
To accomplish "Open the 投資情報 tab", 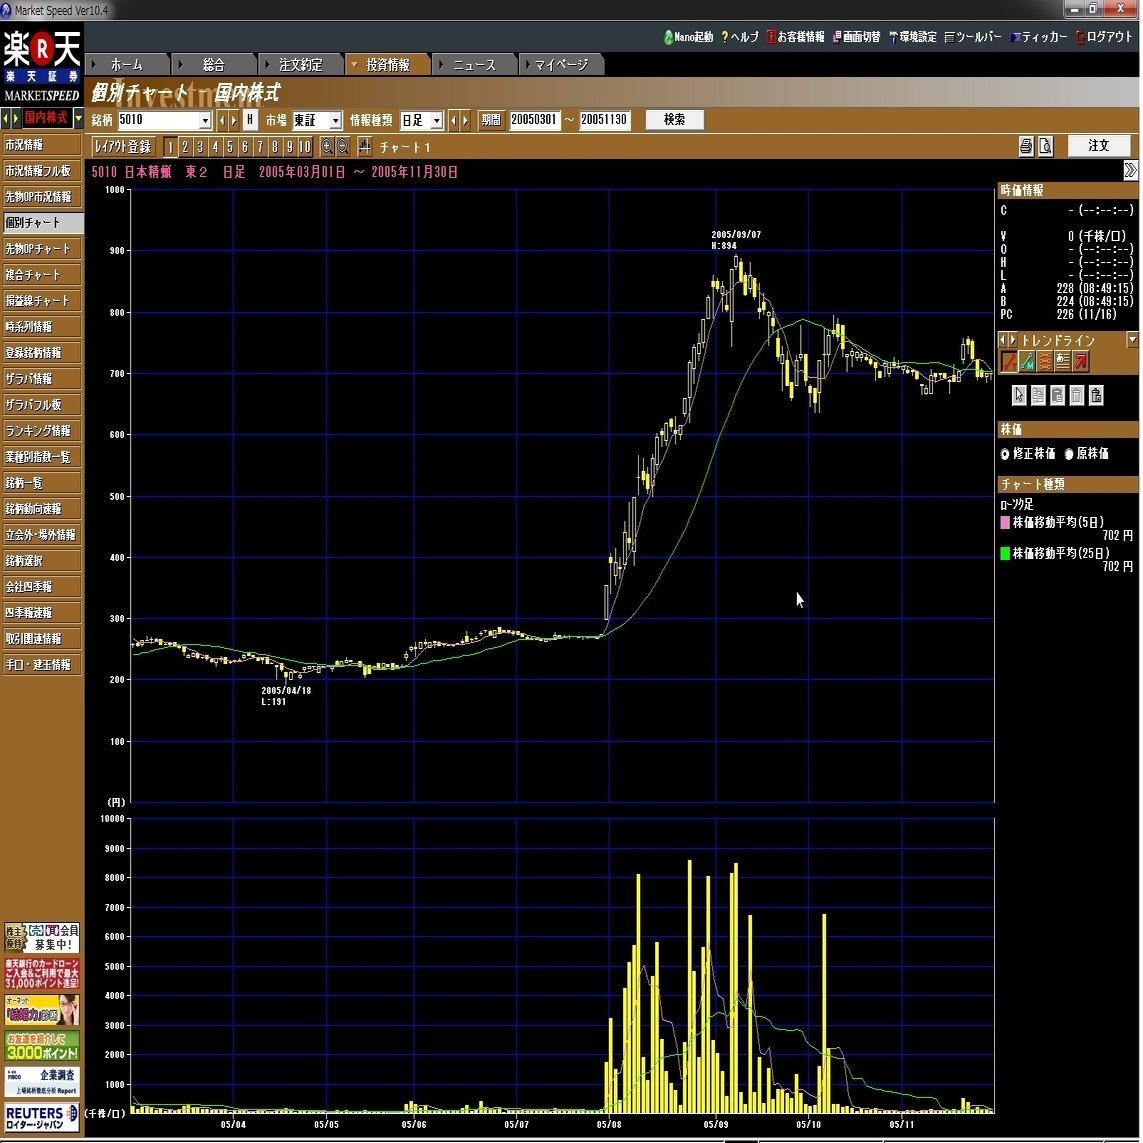I will point(387,65).
